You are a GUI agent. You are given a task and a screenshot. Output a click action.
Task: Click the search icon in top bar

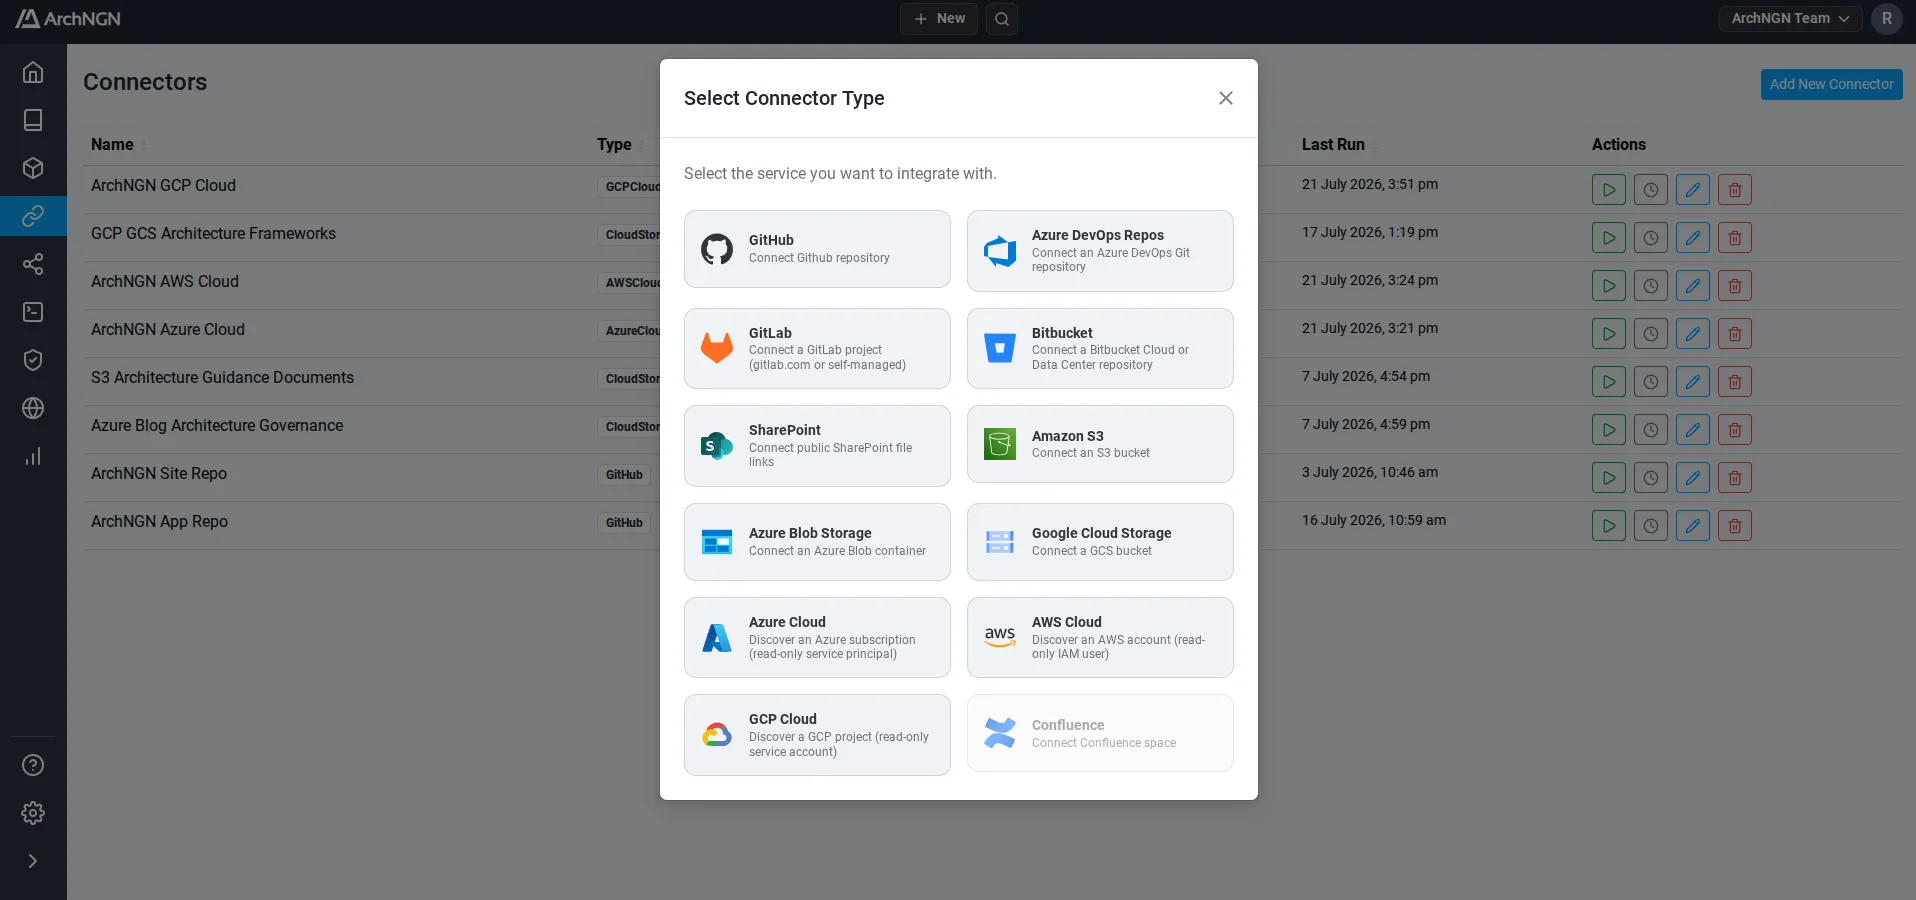[x=1002, y=19]
